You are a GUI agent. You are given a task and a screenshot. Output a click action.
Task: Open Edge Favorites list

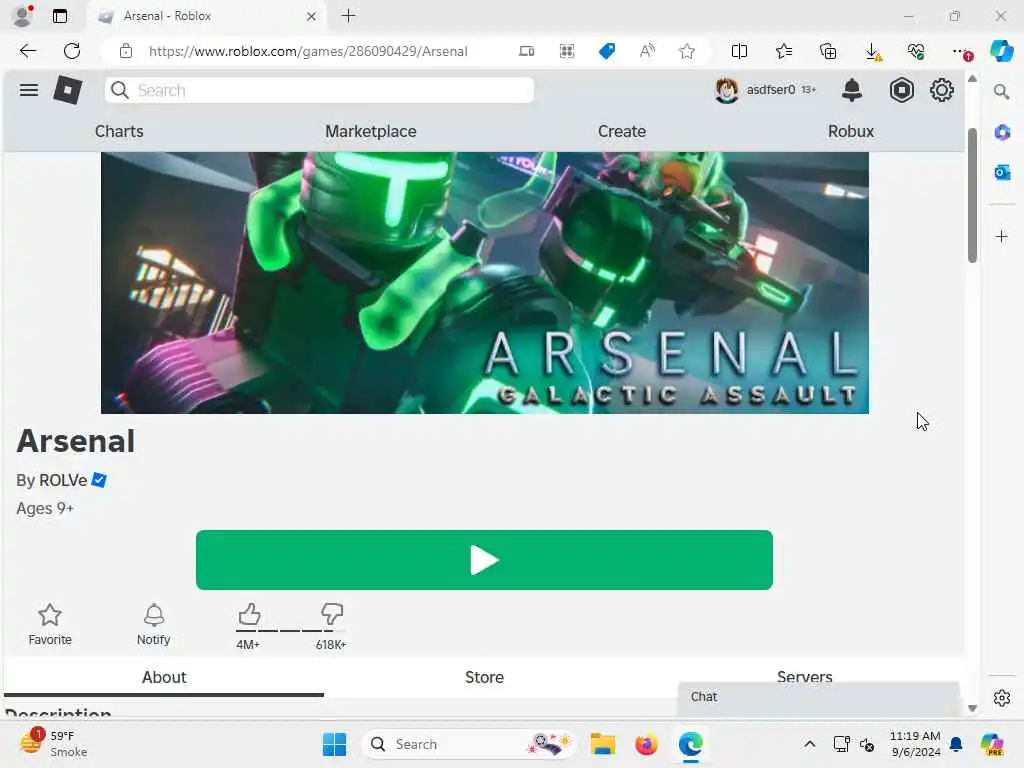[784, 51]
